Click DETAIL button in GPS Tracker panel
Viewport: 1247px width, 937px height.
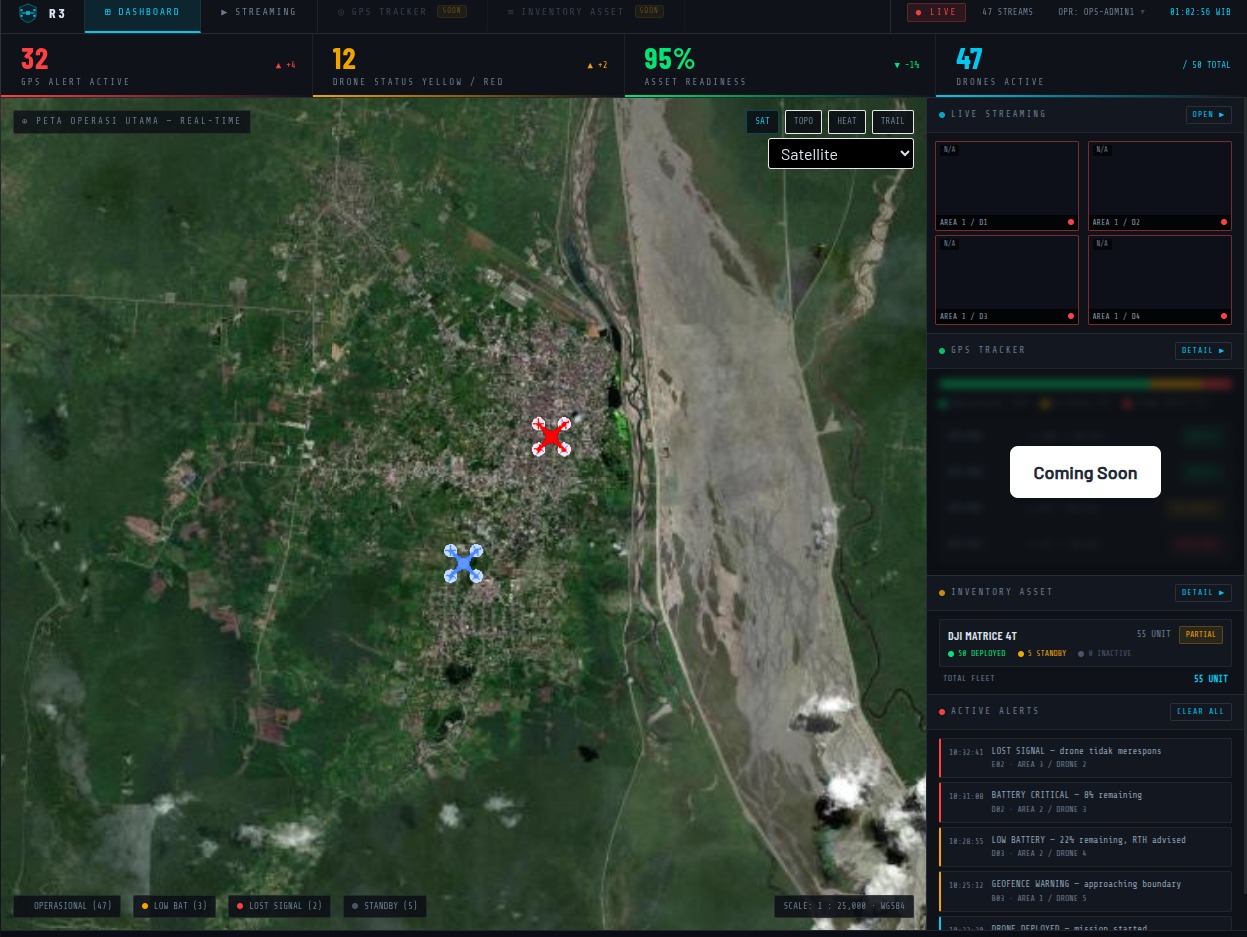pyautogui.click(x=1203, y=351)
